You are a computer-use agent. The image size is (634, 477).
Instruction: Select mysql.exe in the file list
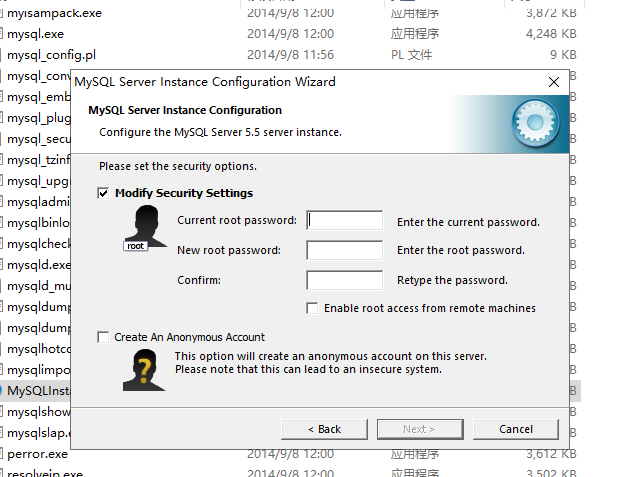tap(36, 34)
